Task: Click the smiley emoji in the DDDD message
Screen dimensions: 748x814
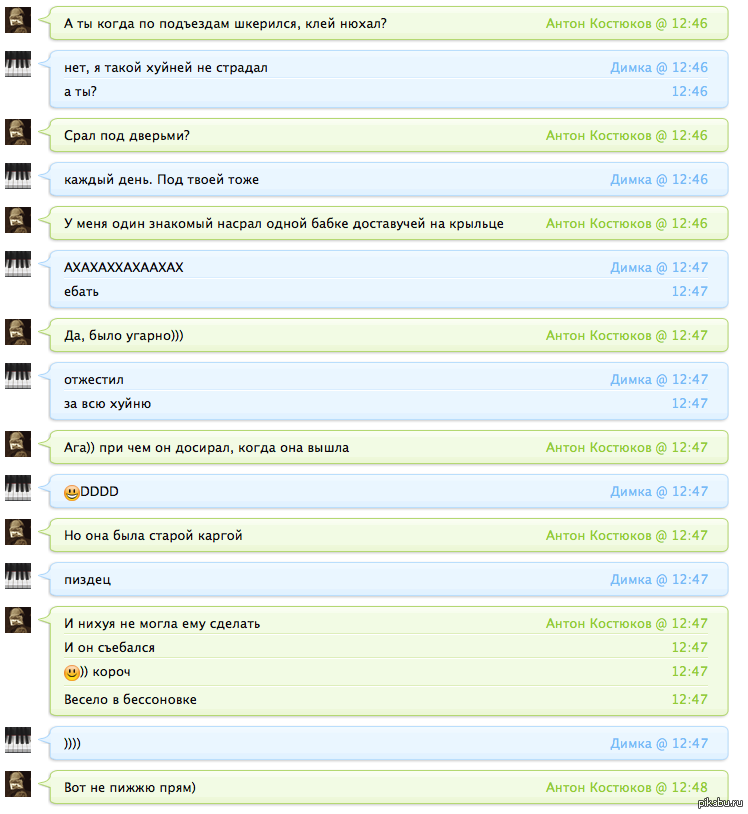Action: pos(72,492)
